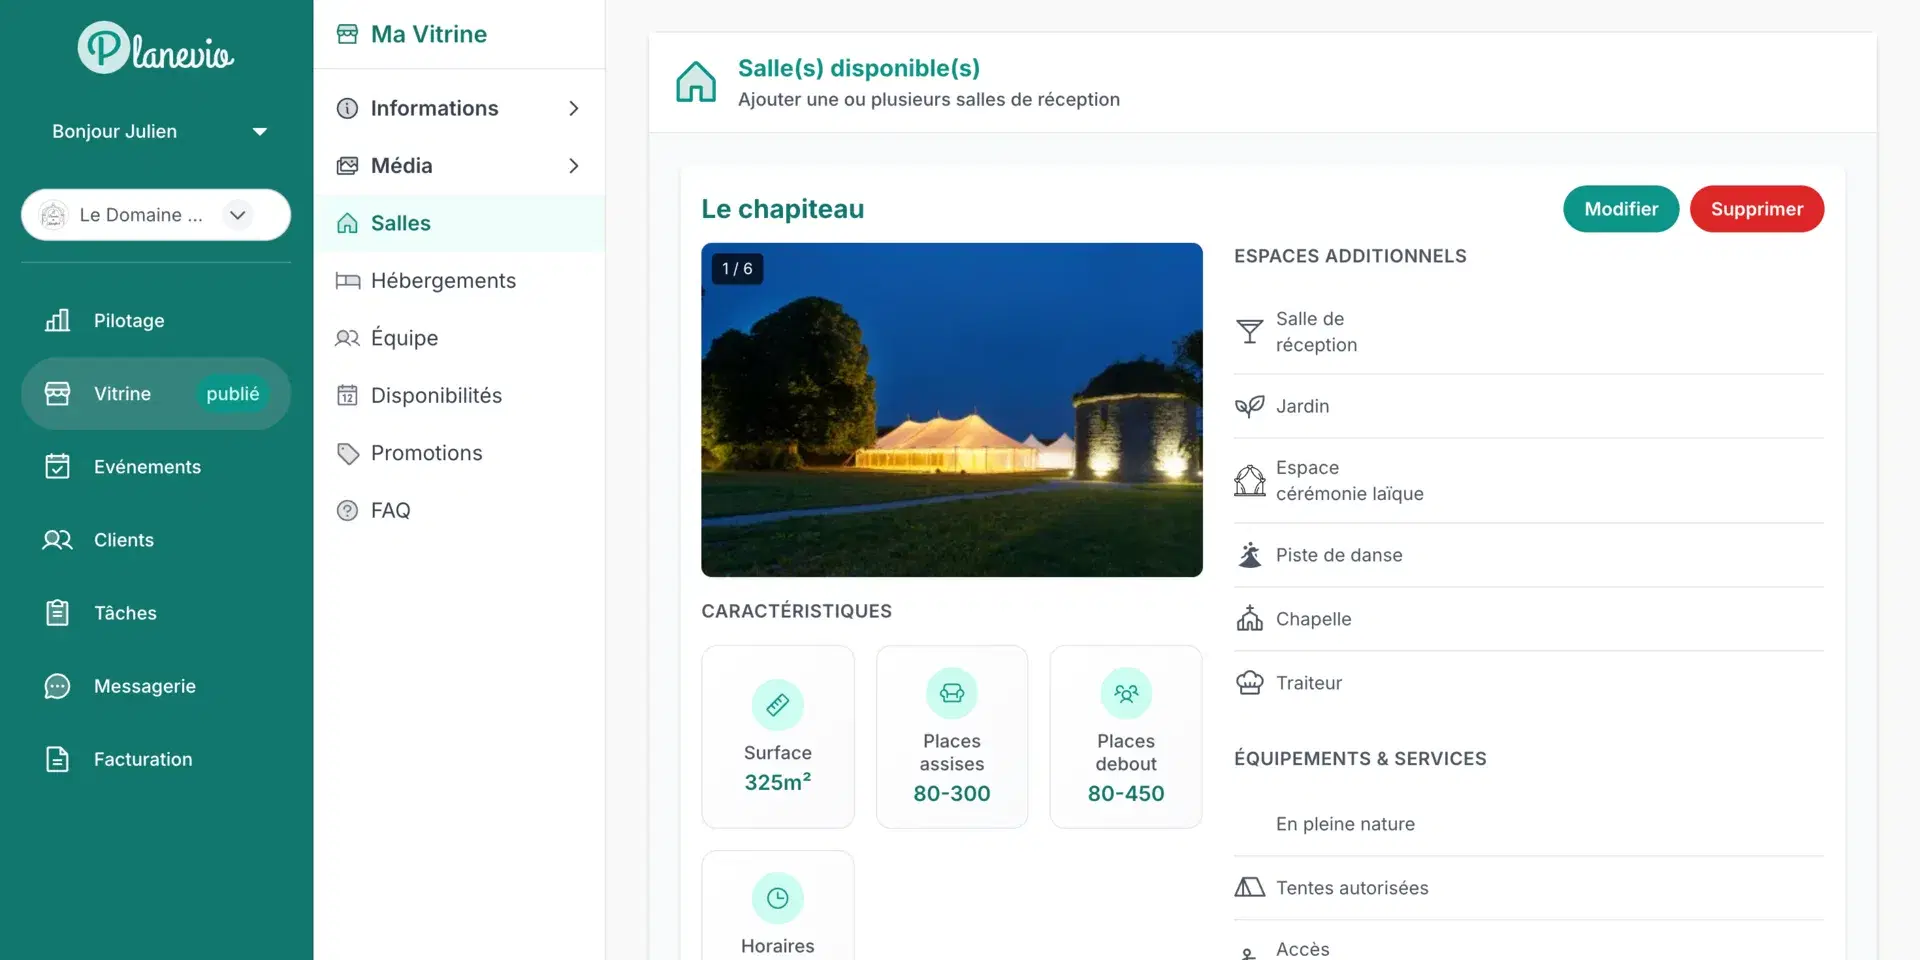This screenshot has width=1920, height=960.
Task: Click the Espace cérémonie laïque gazebo icon
Action: (1249, 481)
